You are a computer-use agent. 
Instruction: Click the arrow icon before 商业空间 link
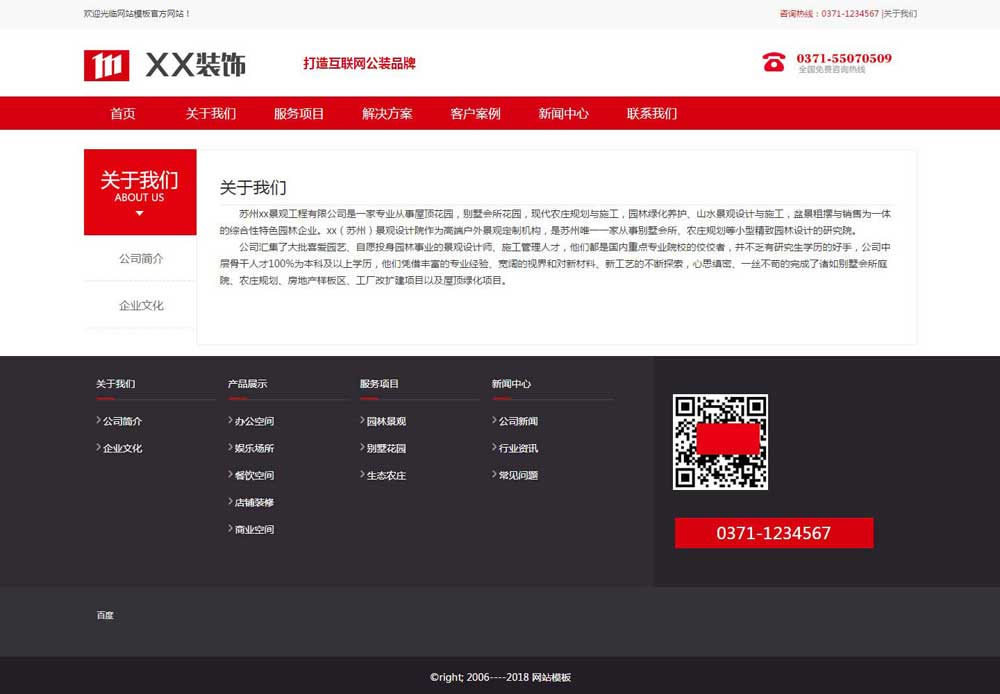click(x=230, y=529)
